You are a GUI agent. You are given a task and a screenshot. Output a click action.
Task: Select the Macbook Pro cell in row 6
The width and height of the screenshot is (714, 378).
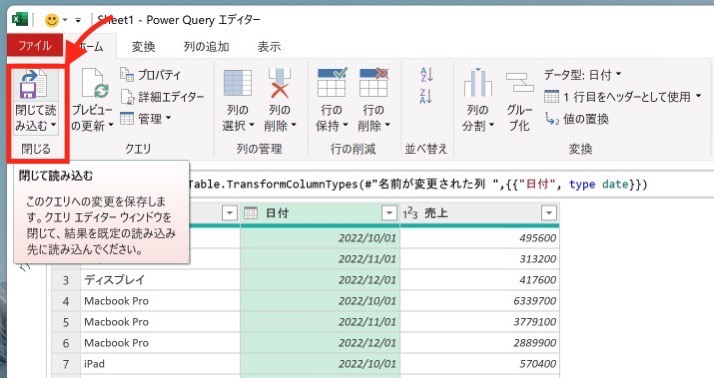(160, 342)
